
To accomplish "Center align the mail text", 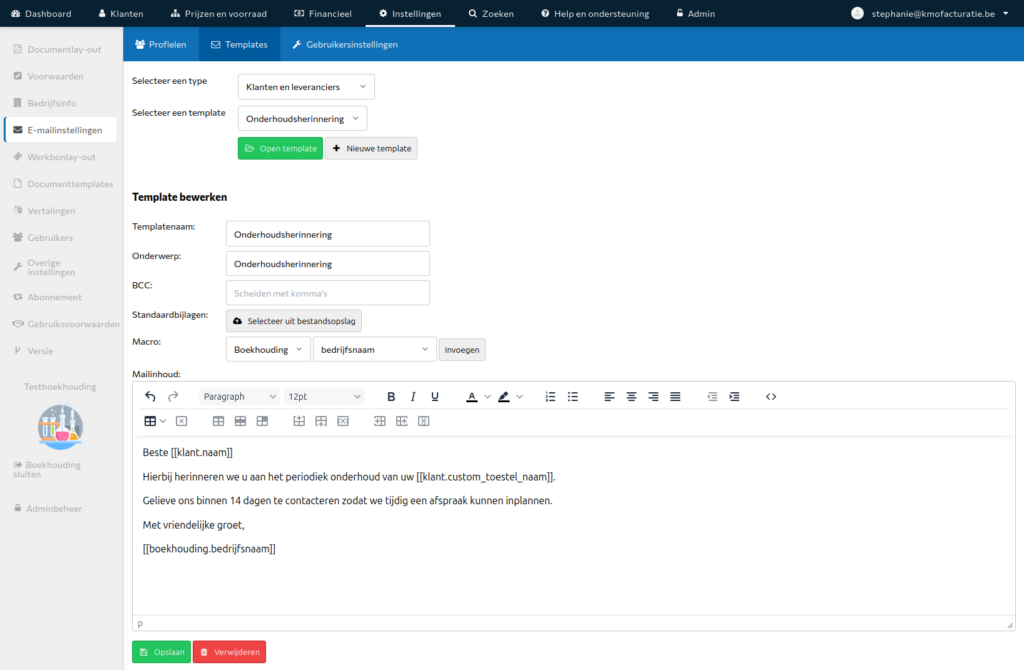I will (x=631, y=396).
